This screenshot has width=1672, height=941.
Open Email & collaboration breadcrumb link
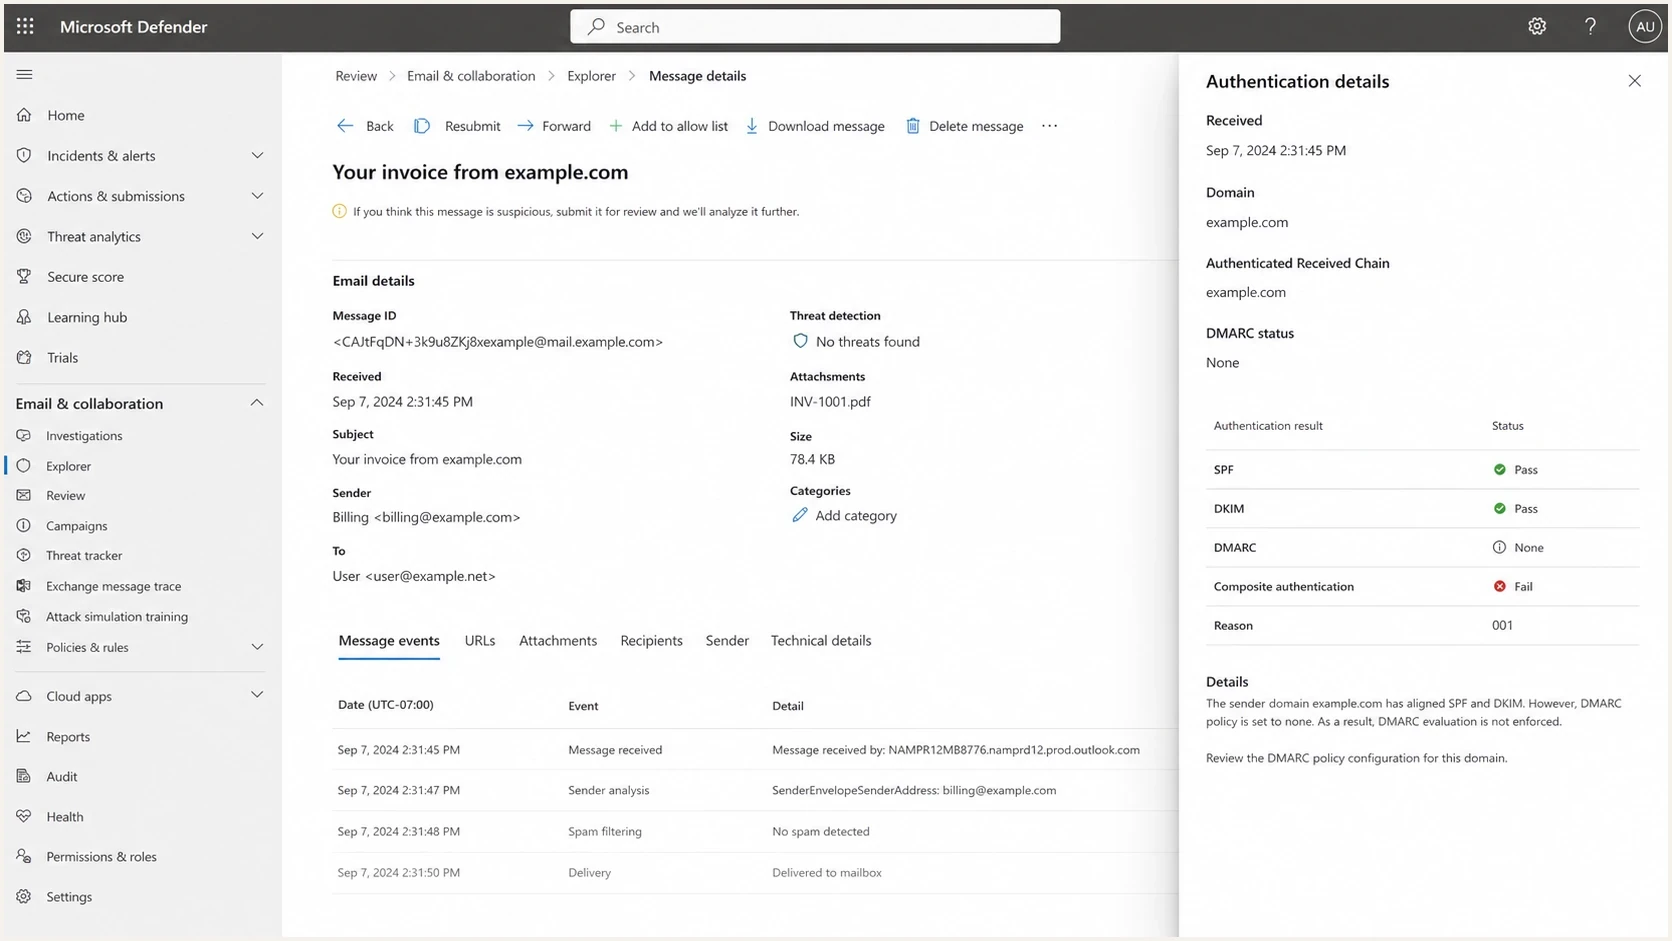coord(471,76)
